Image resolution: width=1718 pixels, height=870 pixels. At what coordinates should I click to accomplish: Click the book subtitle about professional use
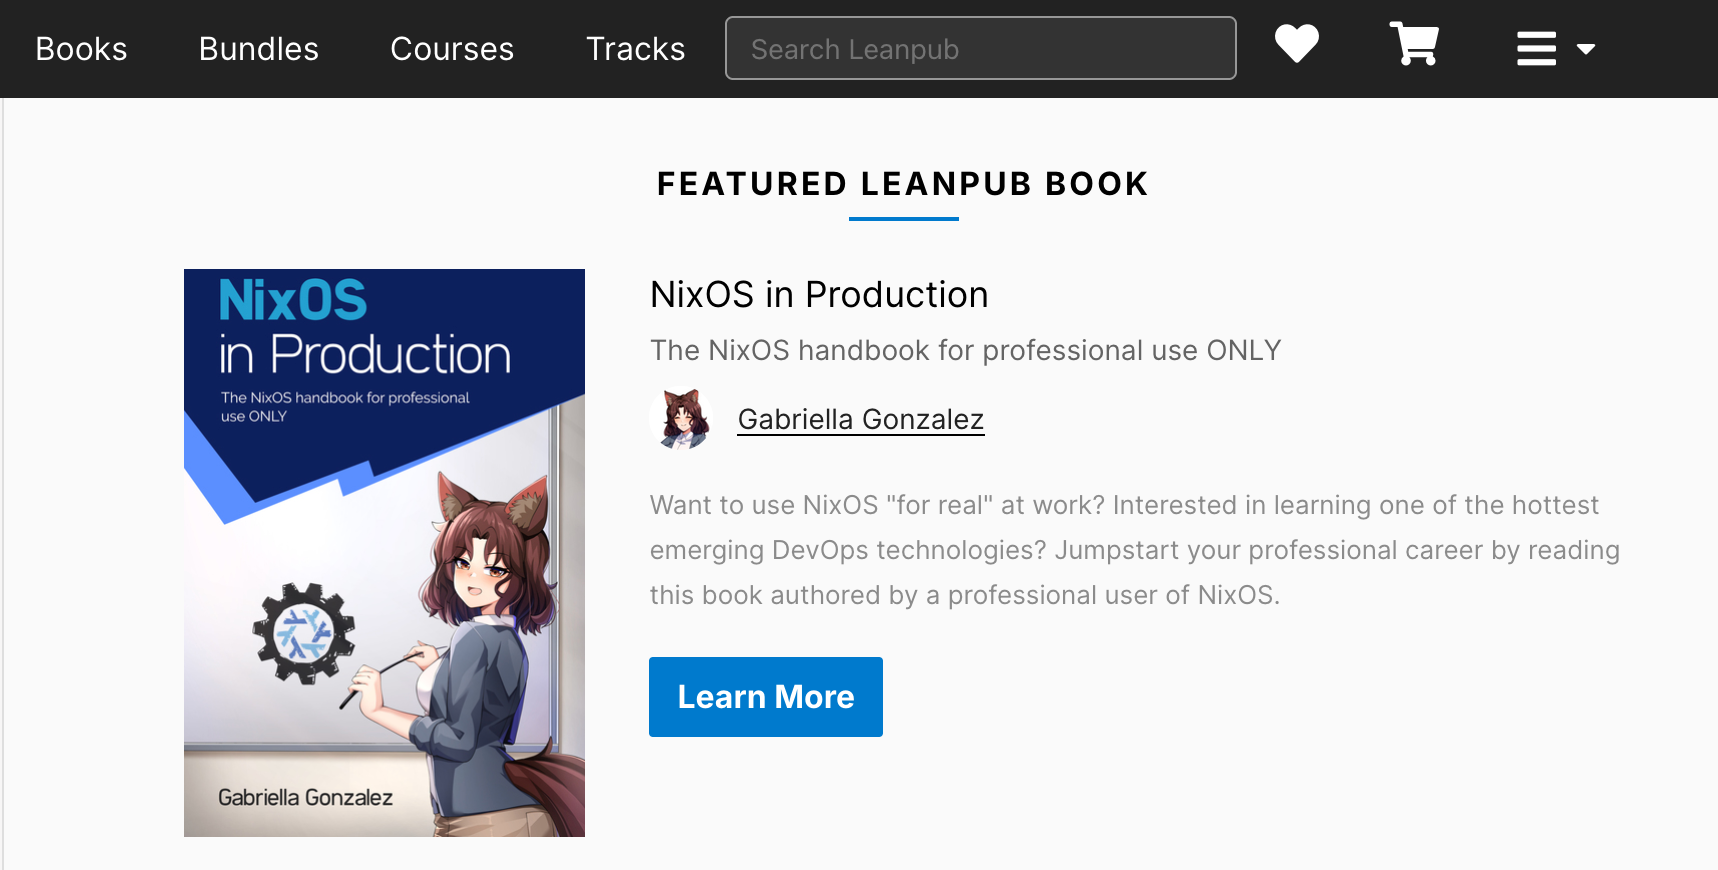click(x=964, y=351)
